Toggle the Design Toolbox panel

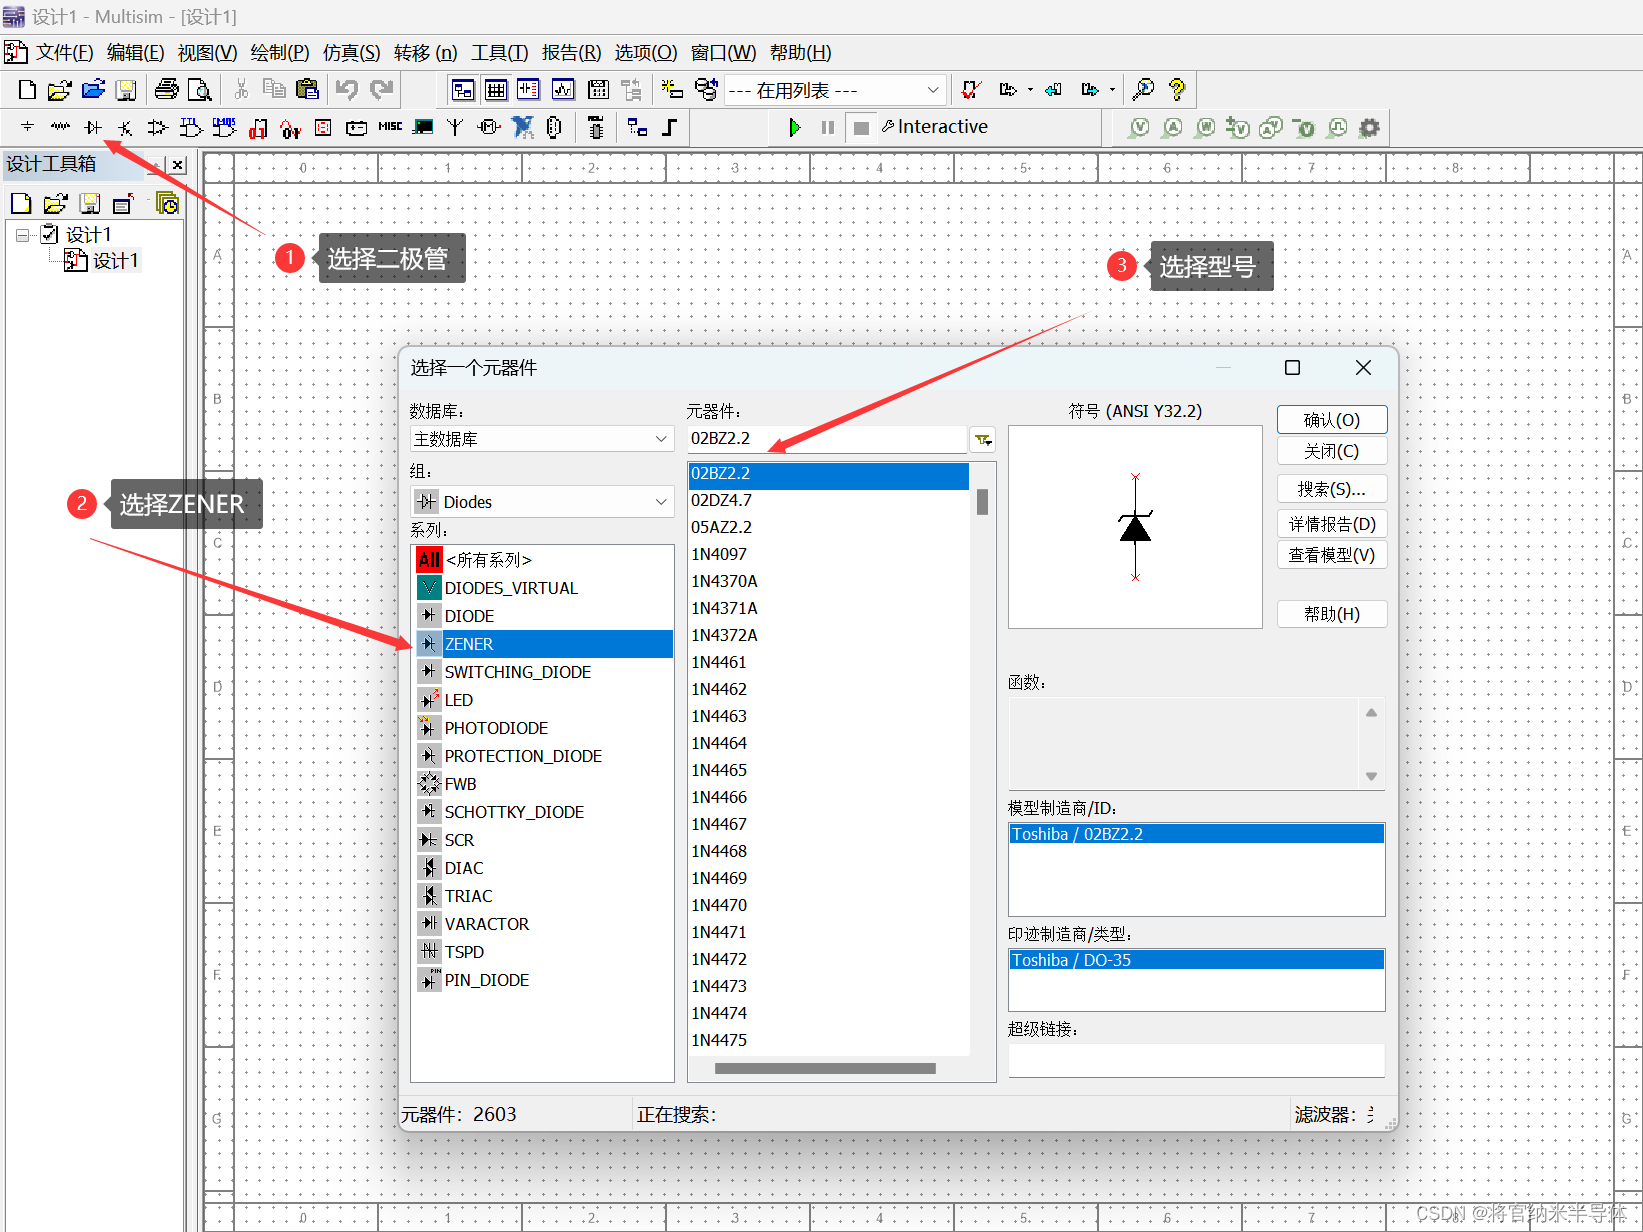463,89
